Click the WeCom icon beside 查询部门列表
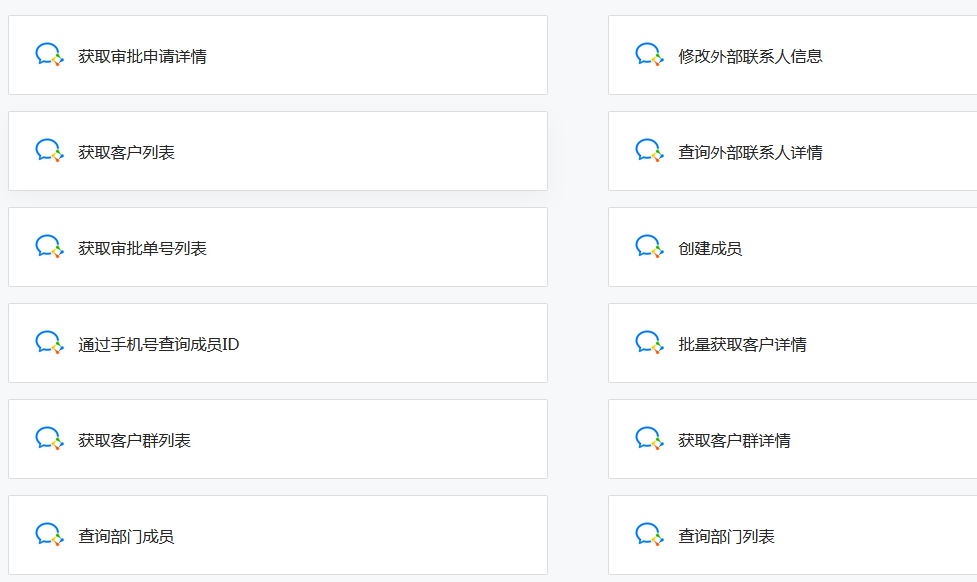977x582 pixels. point(649,535)
